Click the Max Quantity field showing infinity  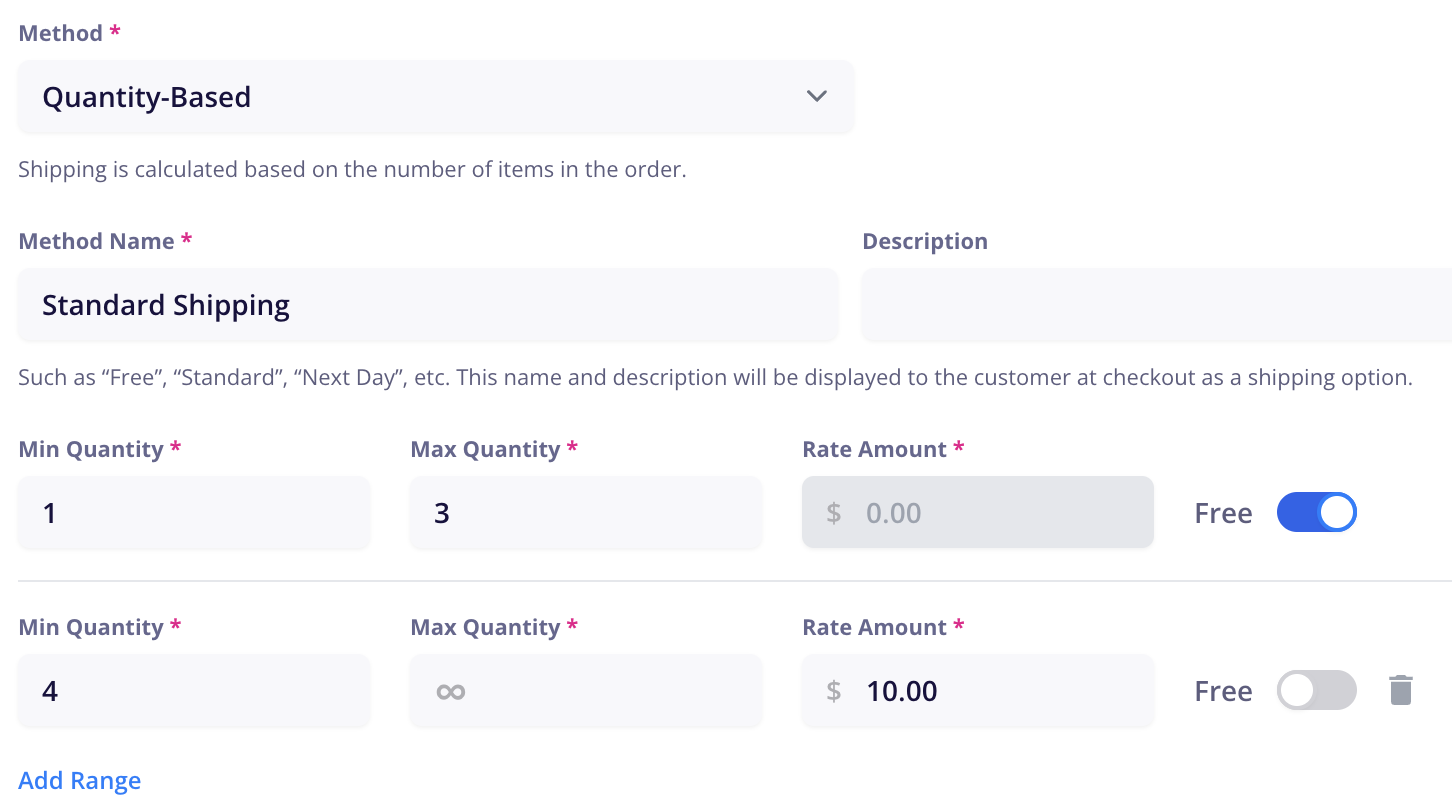[586, 691]
